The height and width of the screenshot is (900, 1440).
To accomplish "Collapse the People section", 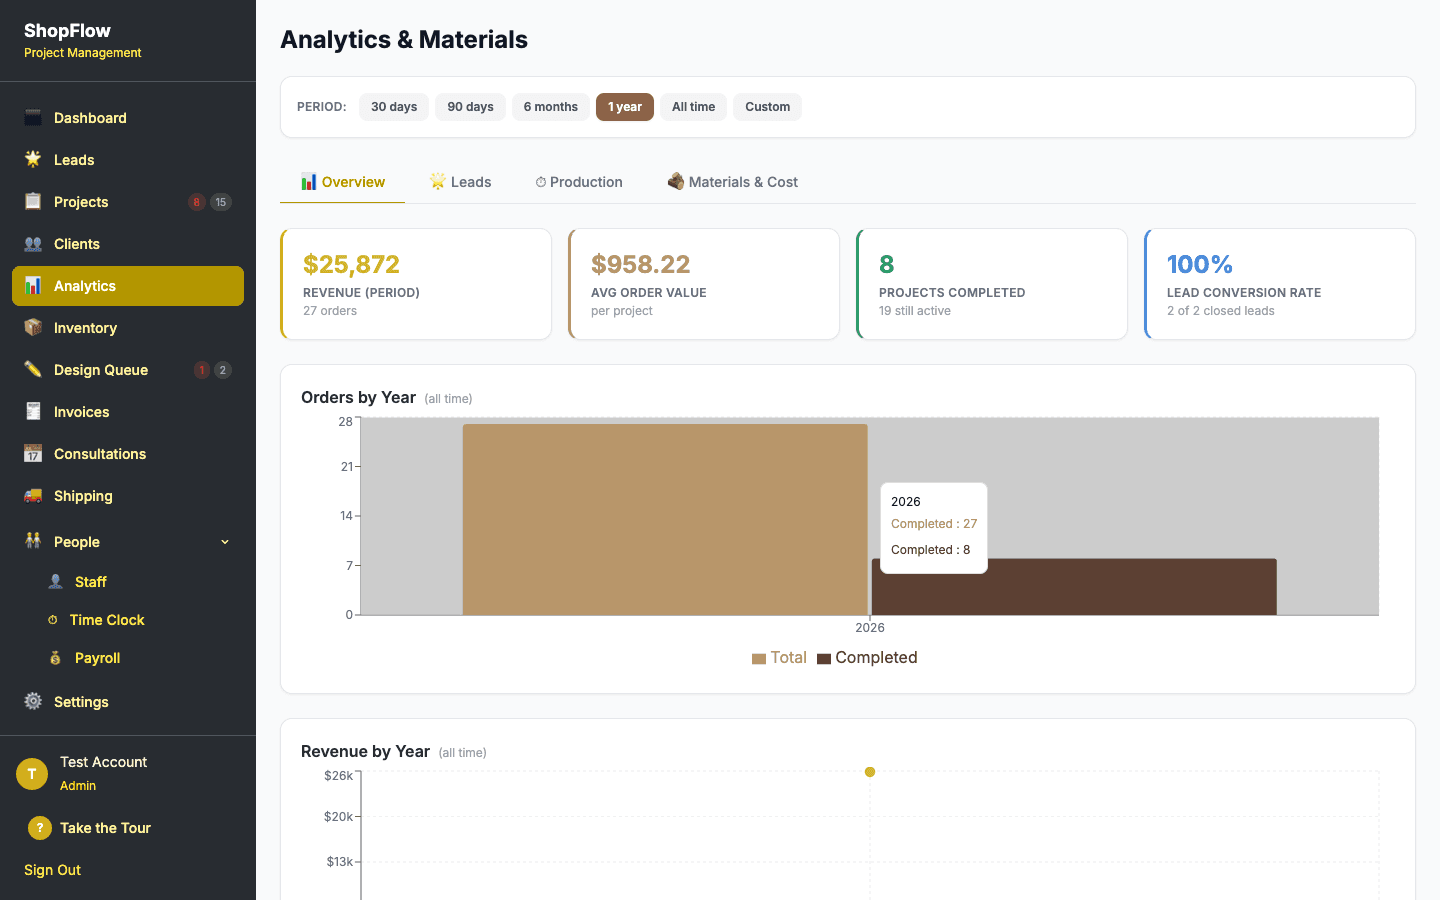I will [224, 541].
